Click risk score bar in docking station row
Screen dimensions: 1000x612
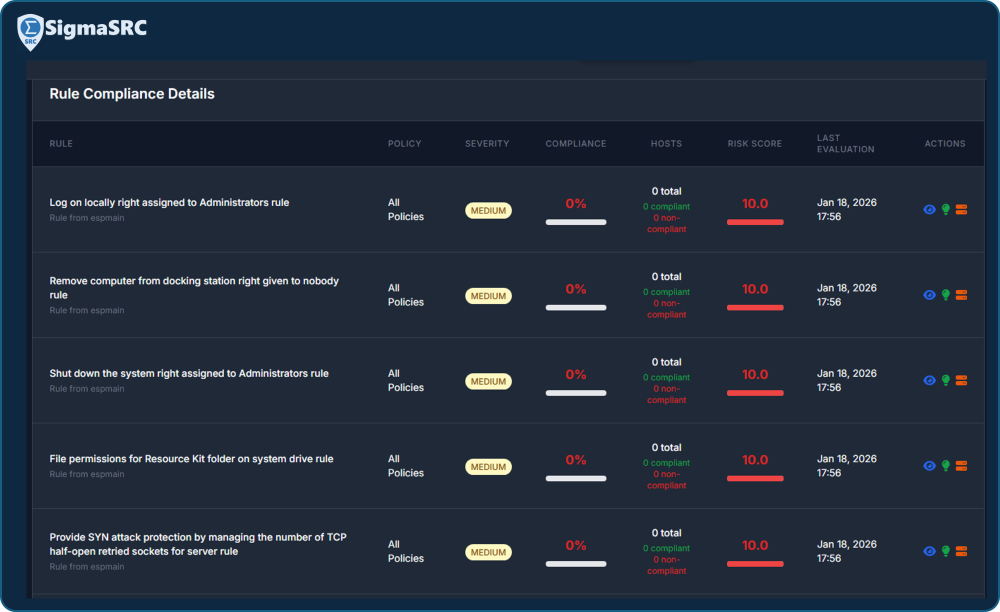click(x=755, y=308)
